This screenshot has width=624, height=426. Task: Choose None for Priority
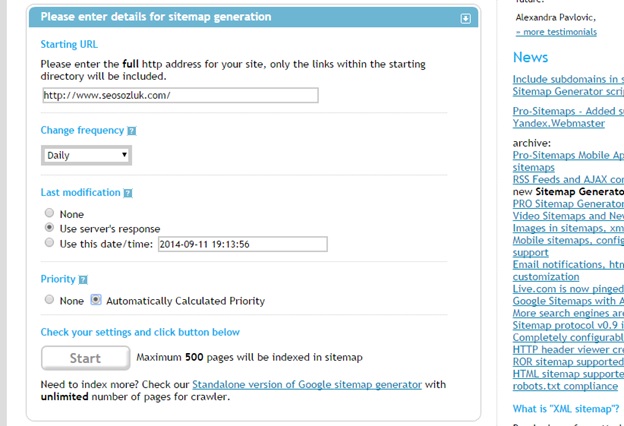point(49,300)
